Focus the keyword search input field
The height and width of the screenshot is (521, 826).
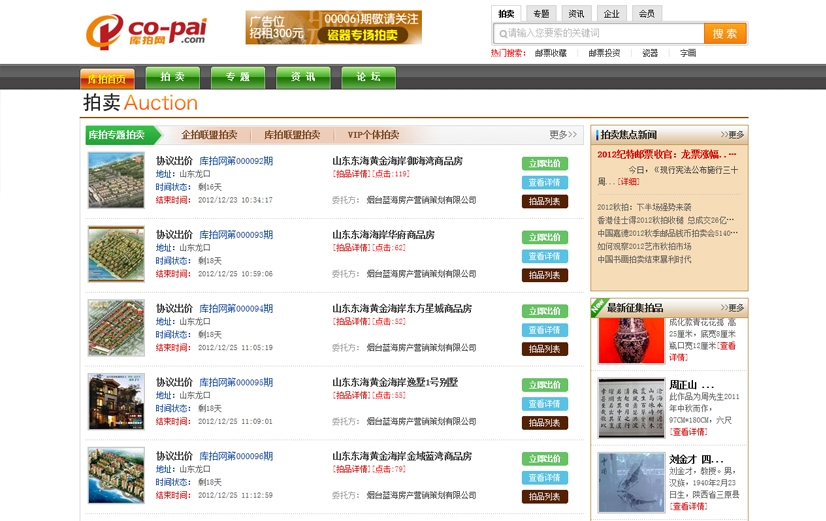pos(598,33)
